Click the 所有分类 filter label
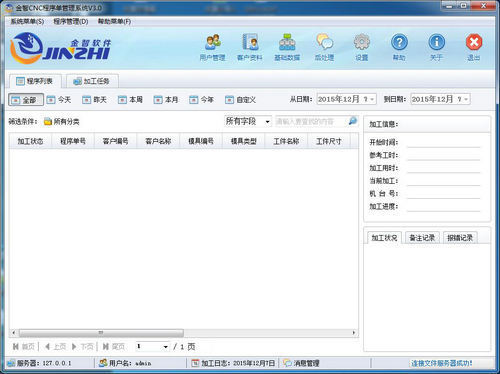Image resolution: width=500 pixels, height=374 pixels. [66, 122]
